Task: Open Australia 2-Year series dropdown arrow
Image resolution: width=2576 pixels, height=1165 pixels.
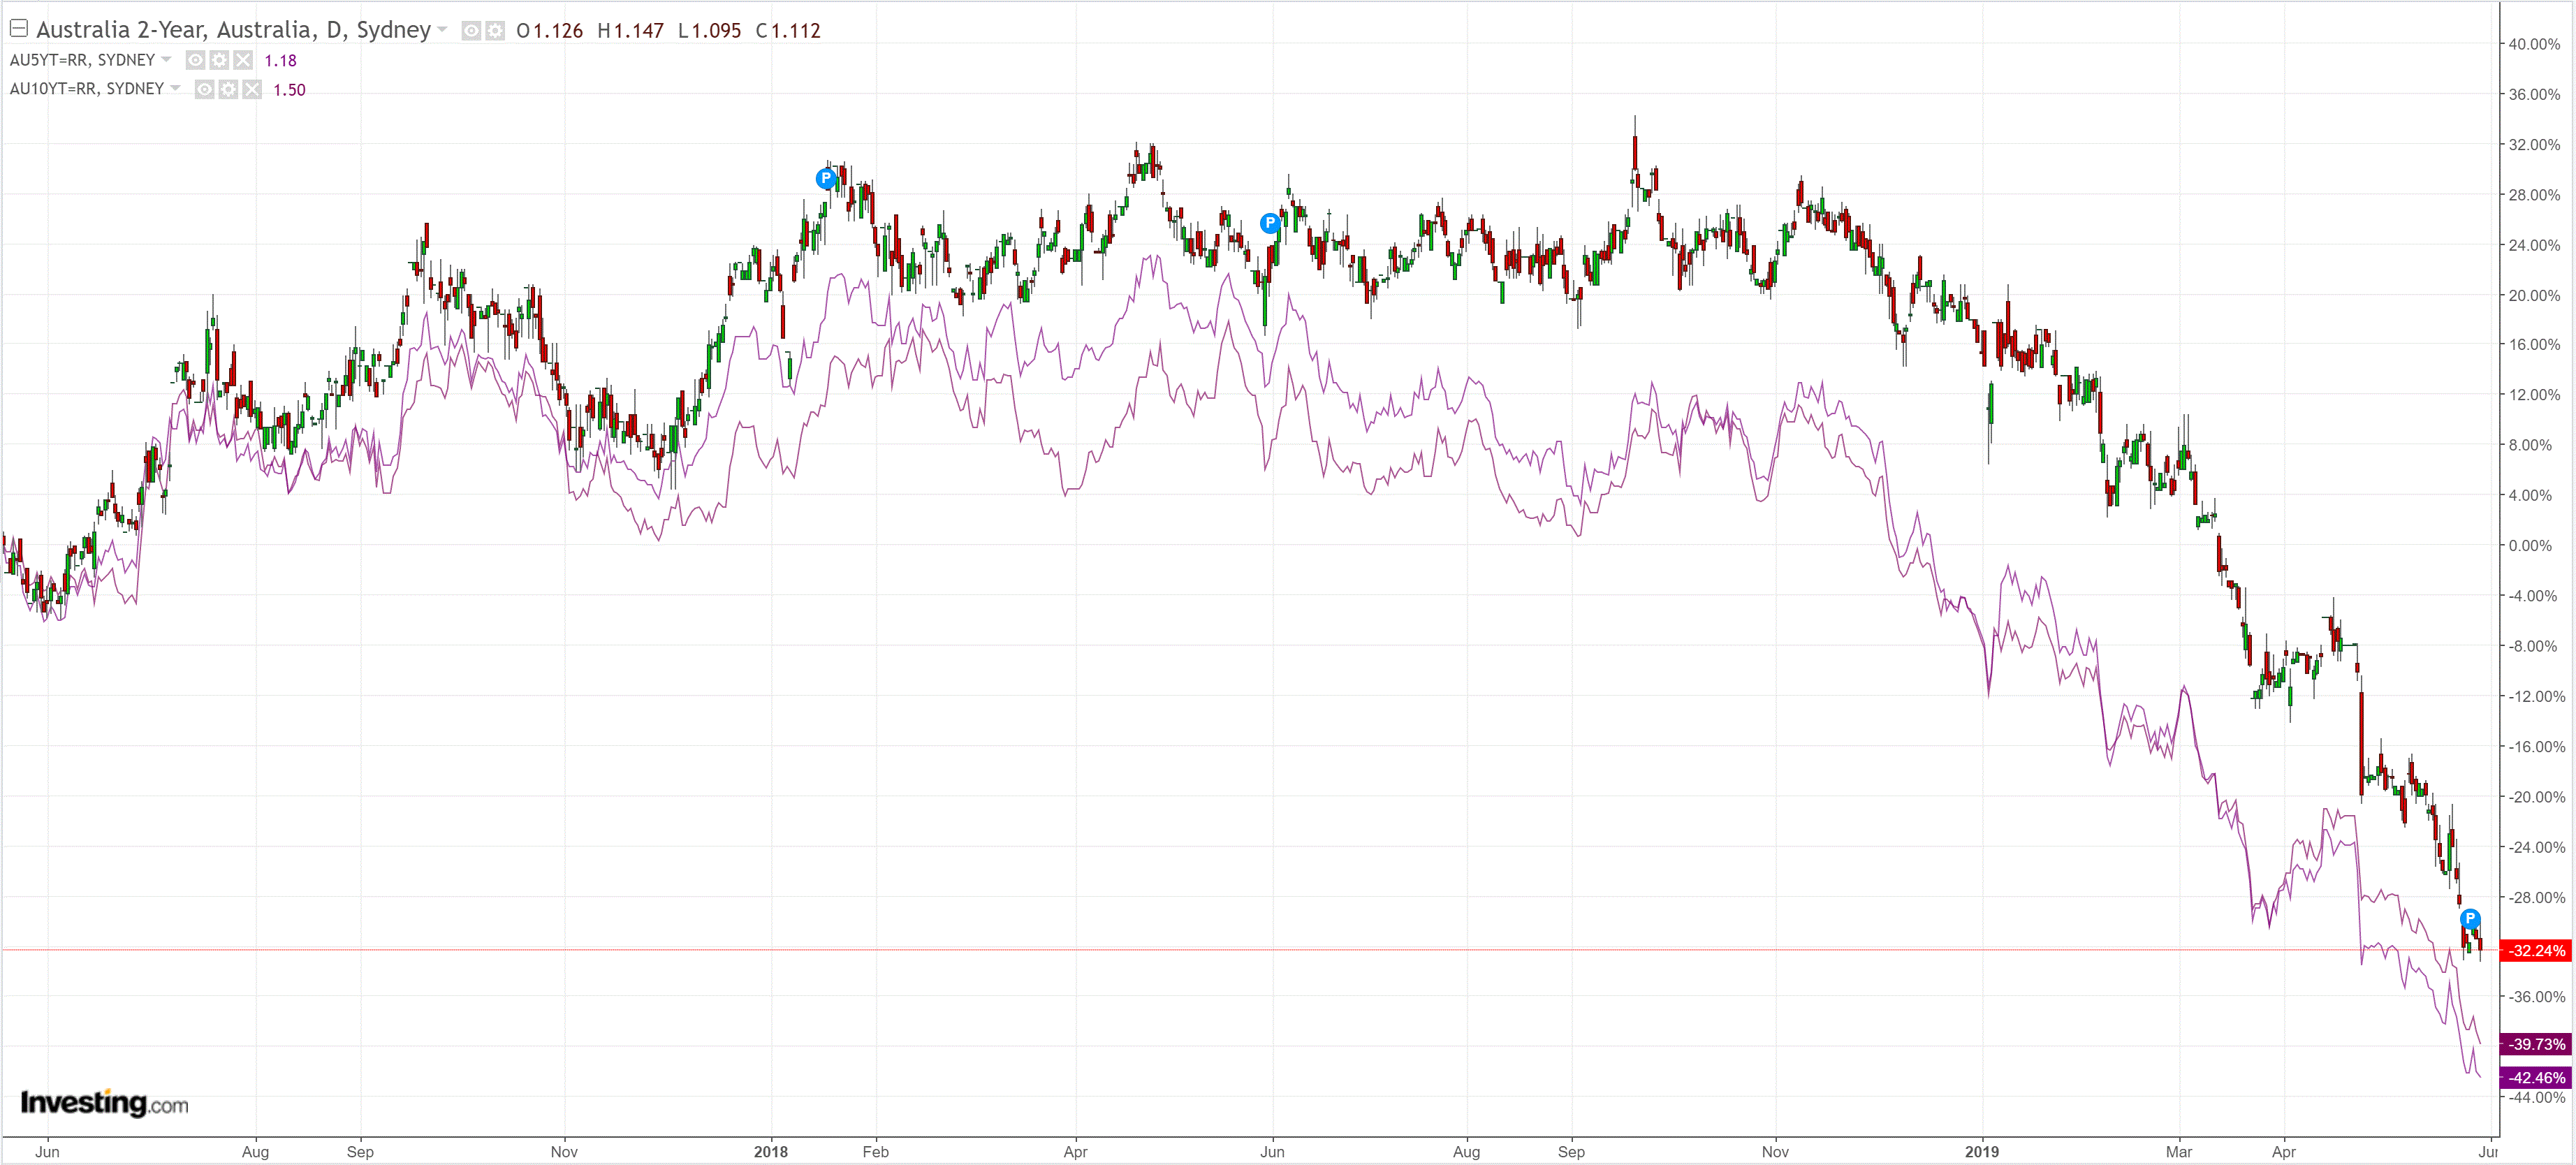Action: 442,30
